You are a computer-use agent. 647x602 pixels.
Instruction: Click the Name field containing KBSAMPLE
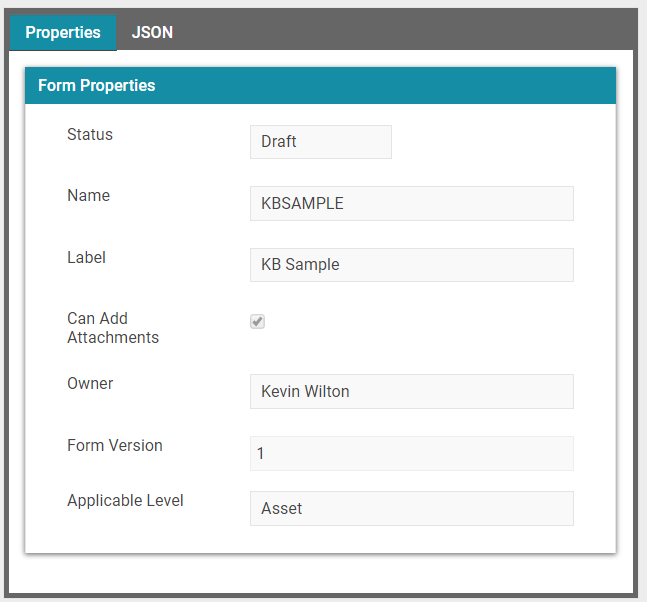(x=412, y=203)
